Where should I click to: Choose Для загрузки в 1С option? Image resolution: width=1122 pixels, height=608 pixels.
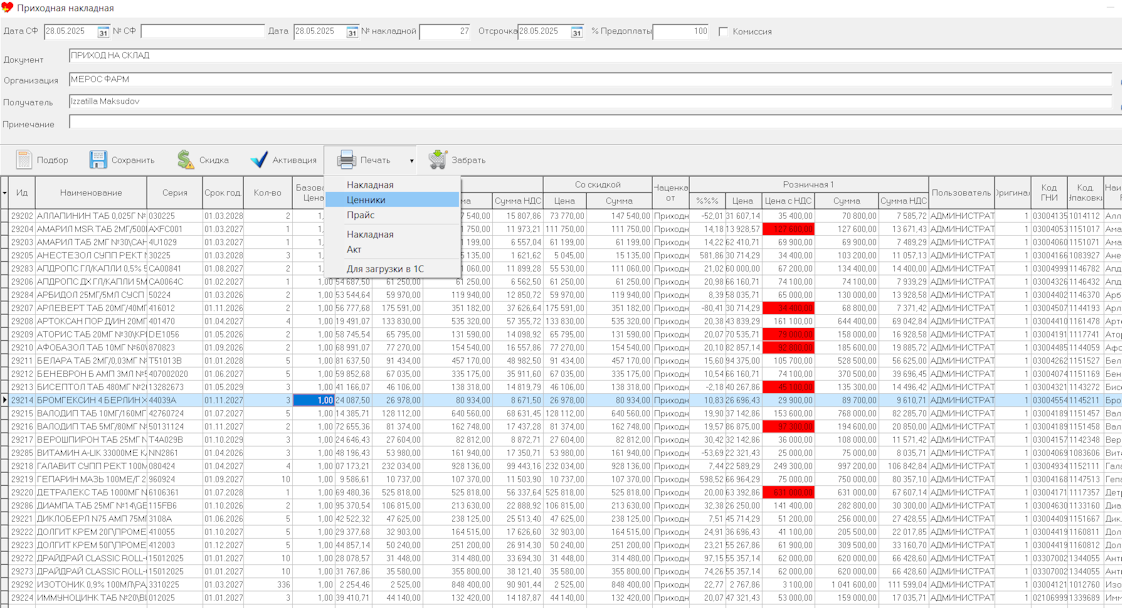point(385,269)
